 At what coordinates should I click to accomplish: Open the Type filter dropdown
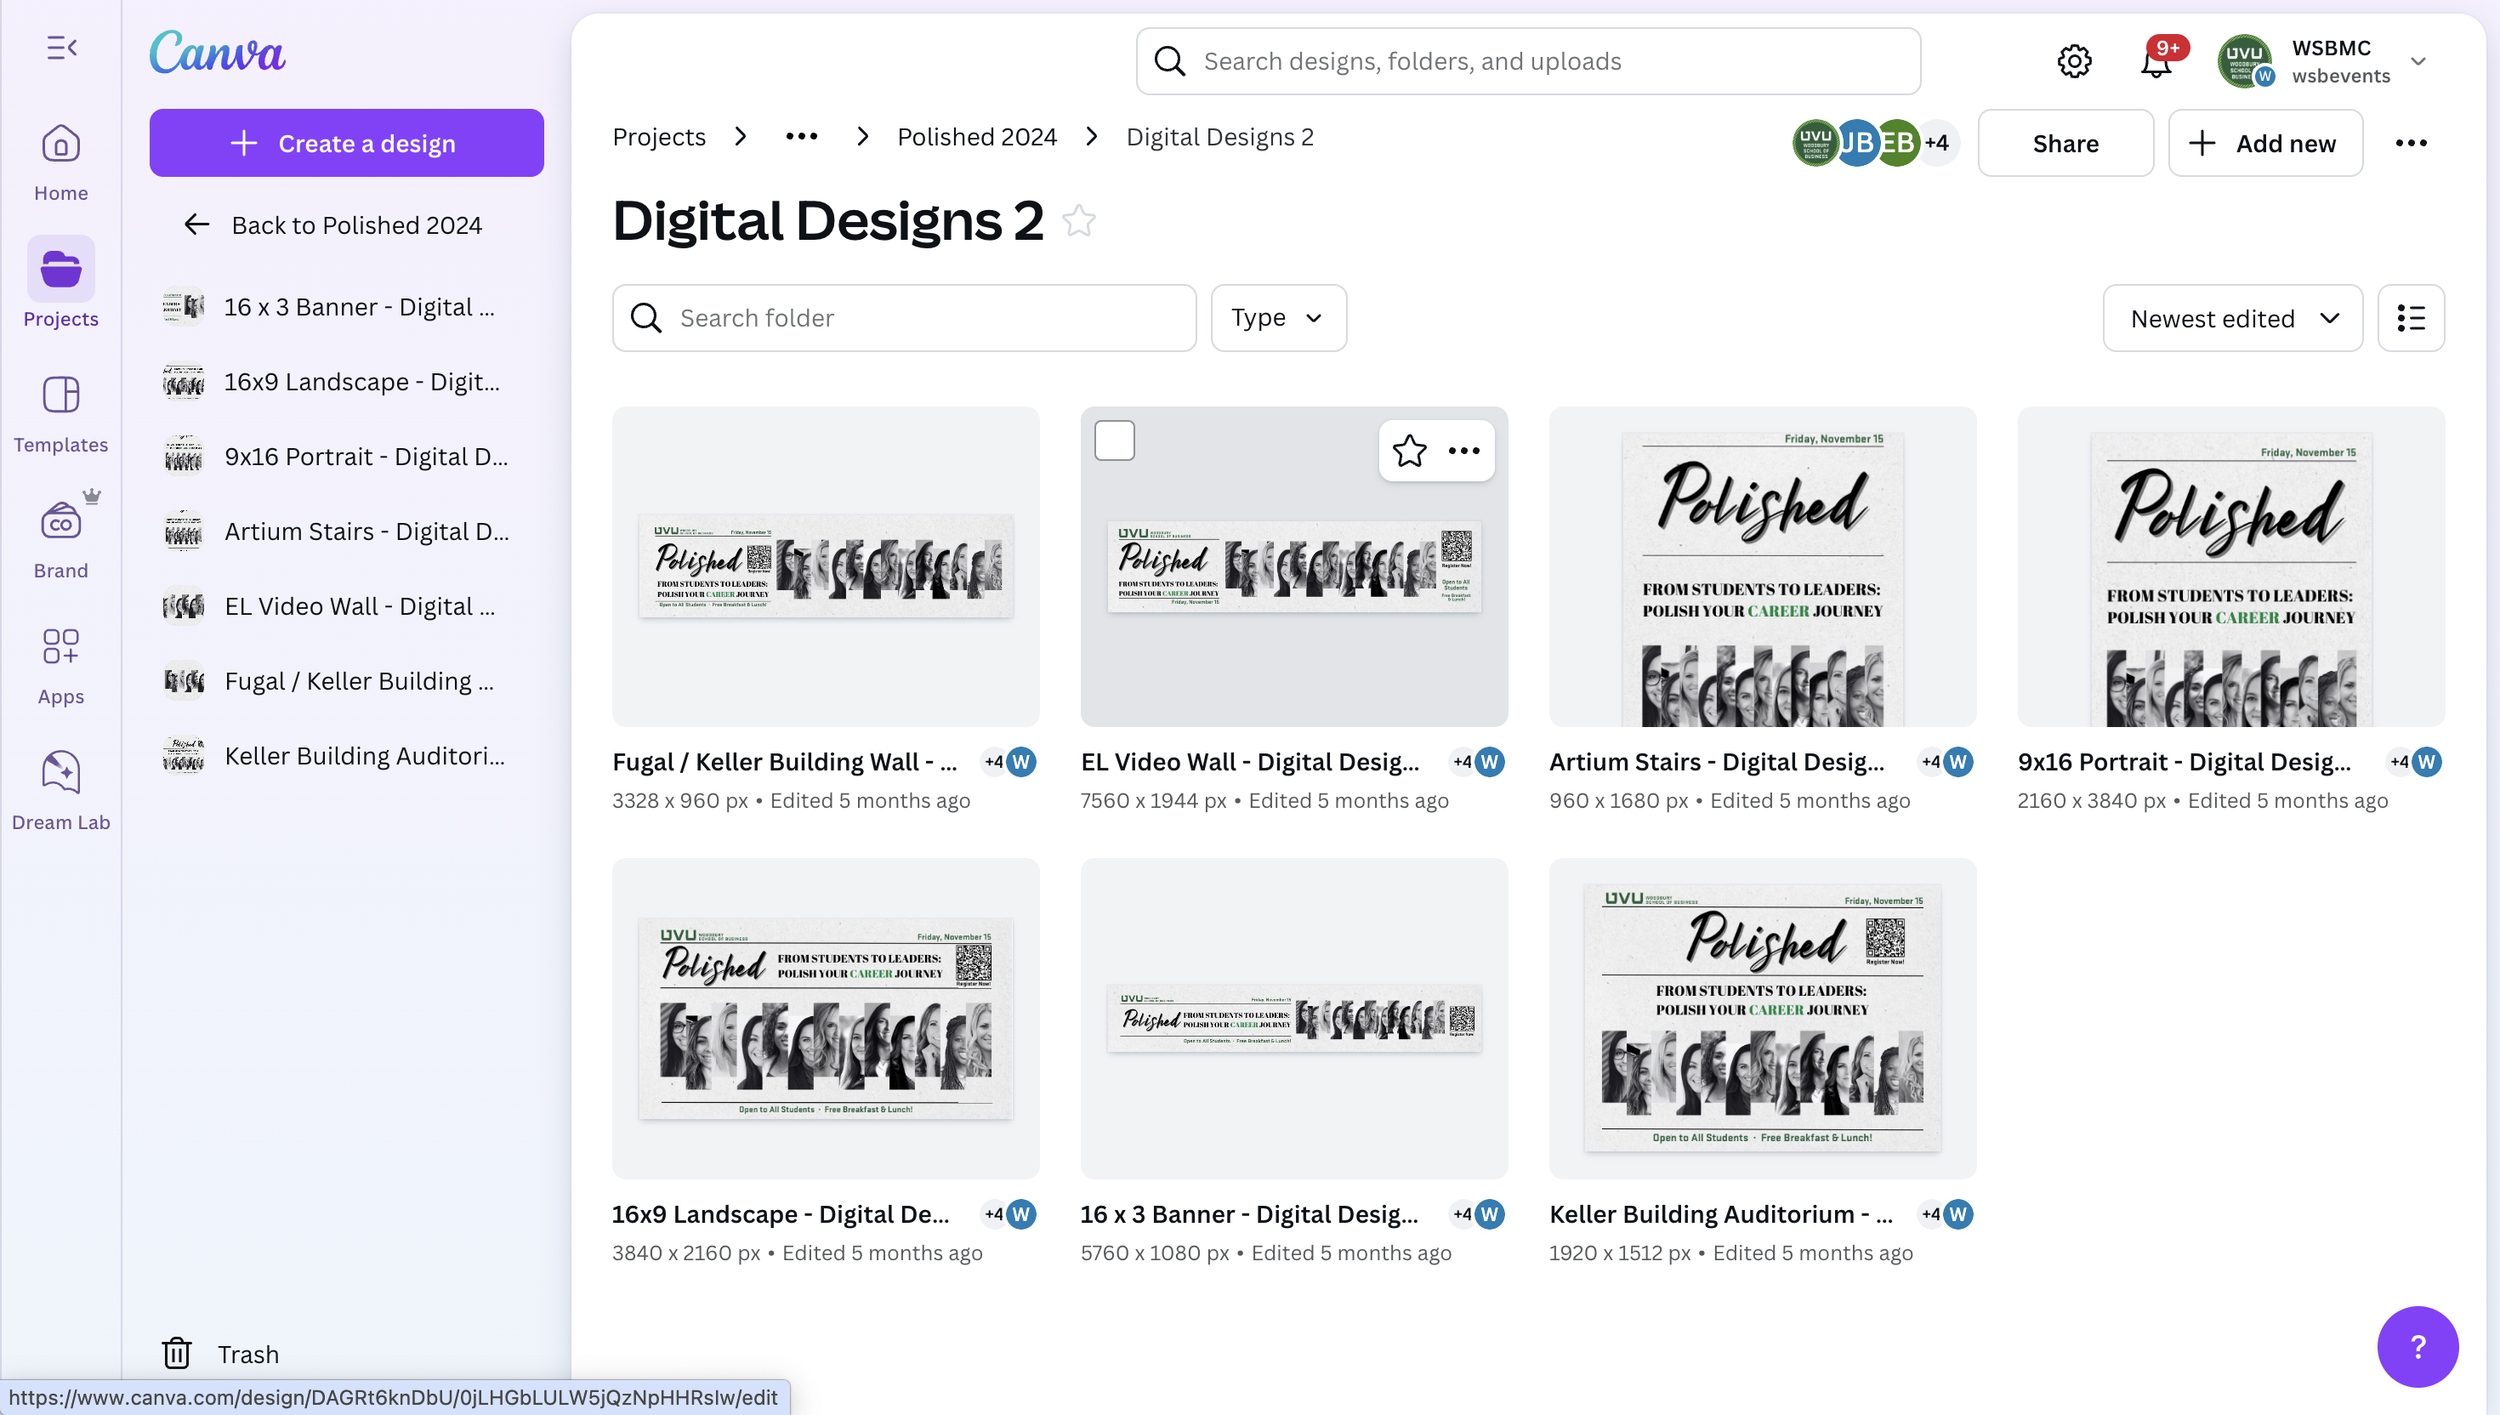pos(1277,318)
